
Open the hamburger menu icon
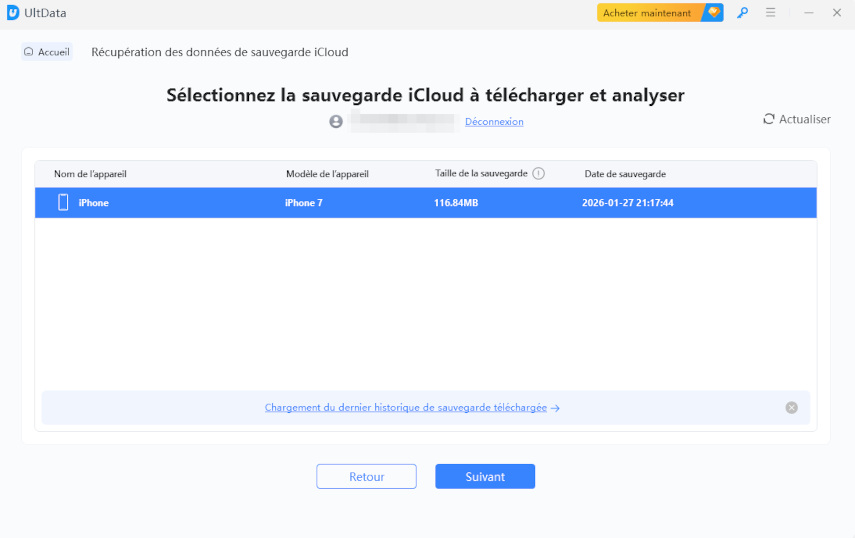point(770,12)
